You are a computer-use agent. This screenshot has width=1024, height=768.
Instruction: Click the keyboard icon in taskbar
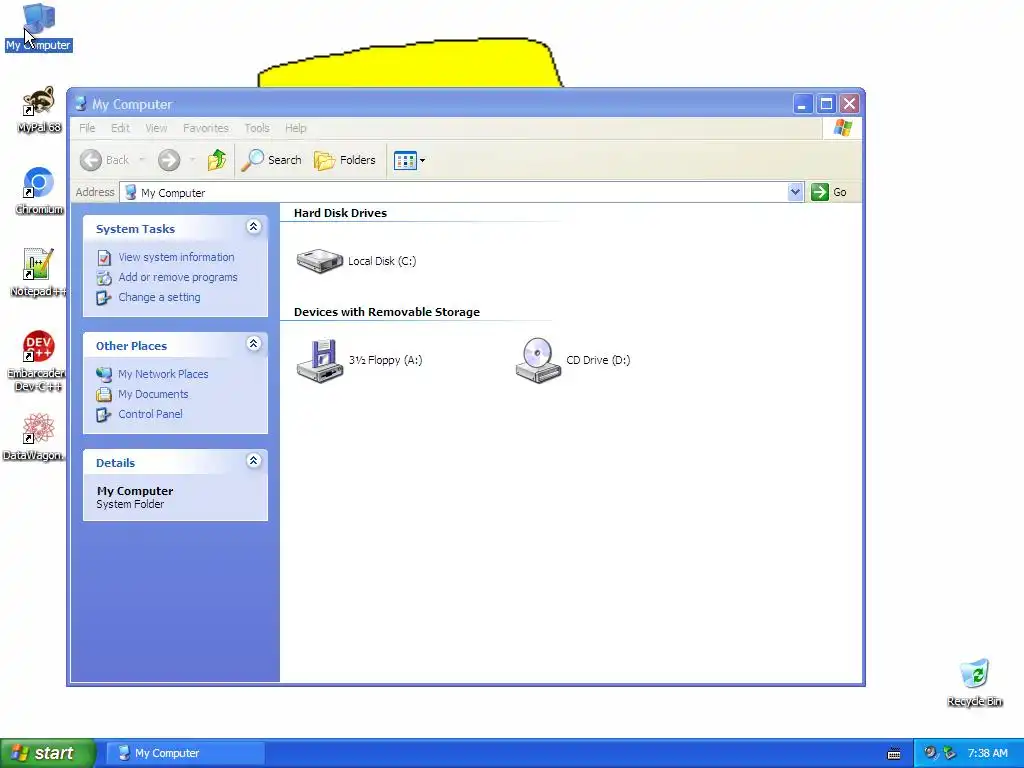click(894, 754)
